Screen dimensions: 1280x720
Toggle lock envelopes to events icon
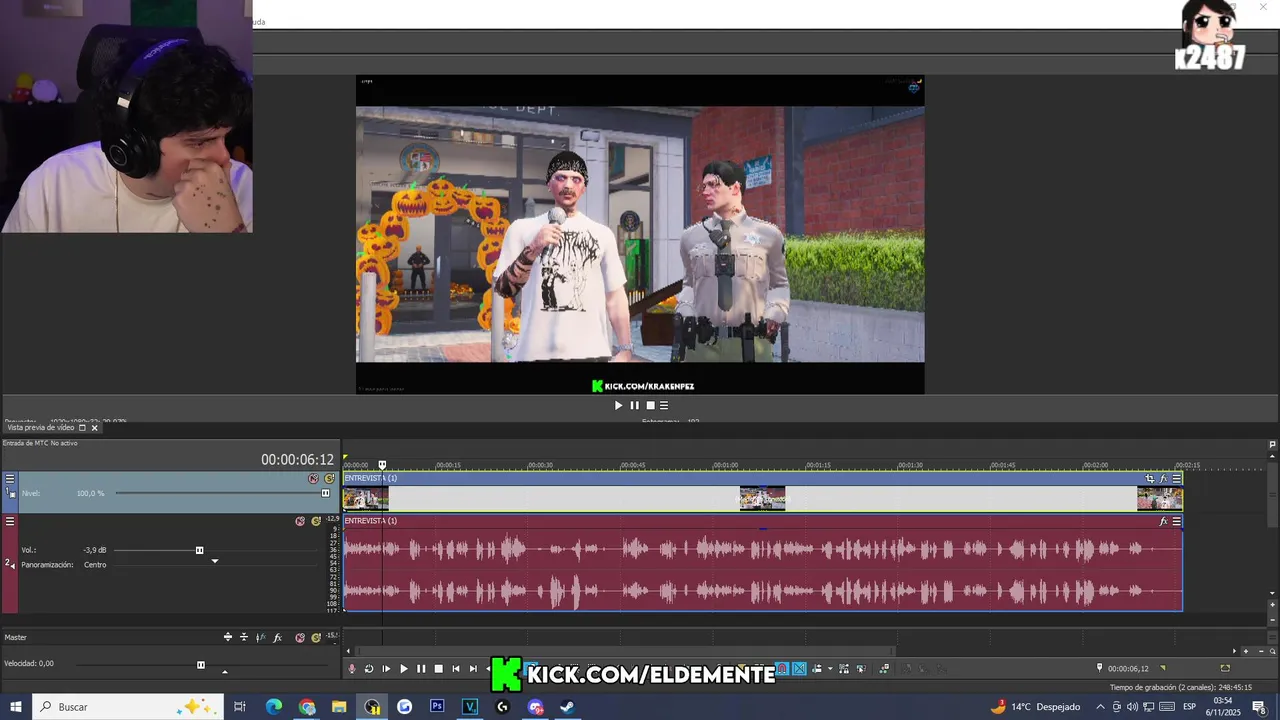[x=844, y=669]
